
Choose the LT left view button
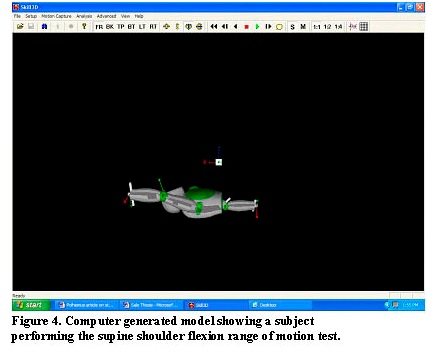(x=142, y=27)
